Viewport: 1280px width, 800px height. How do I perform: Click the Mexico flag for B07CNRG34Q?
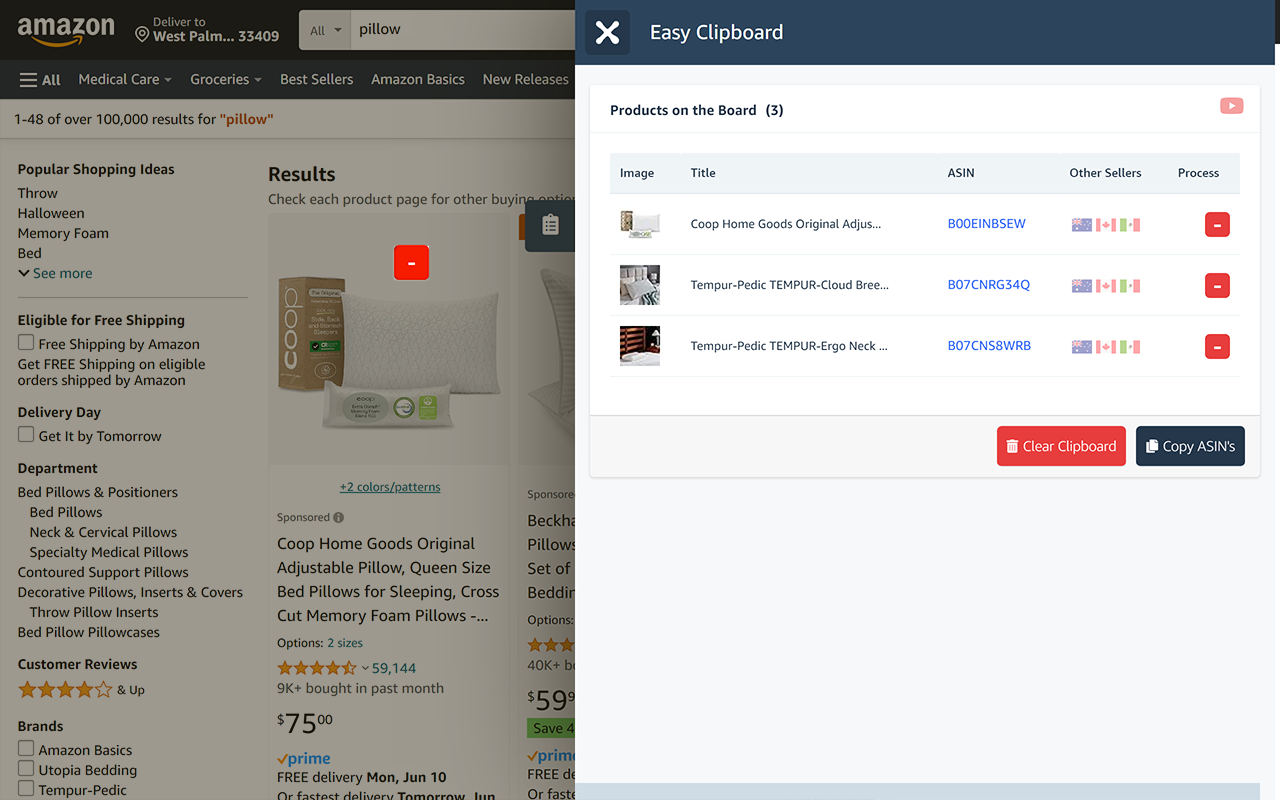pos(1130,286)
